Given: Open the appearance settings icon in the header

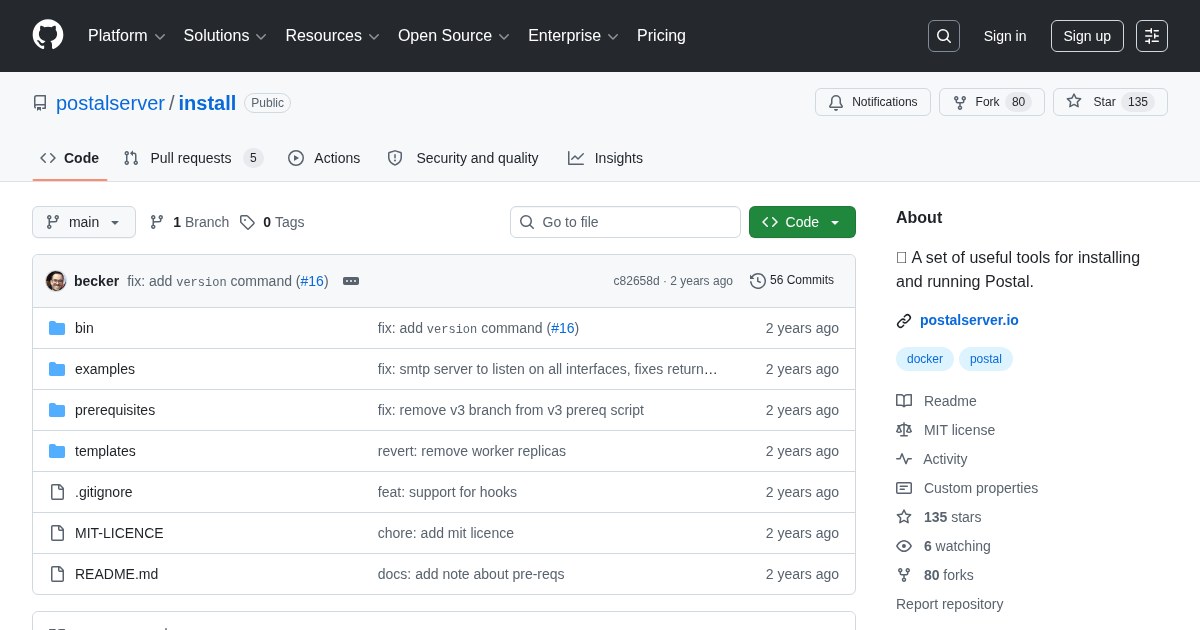Looking at the screenshot, I should (x=1152, y=36).
